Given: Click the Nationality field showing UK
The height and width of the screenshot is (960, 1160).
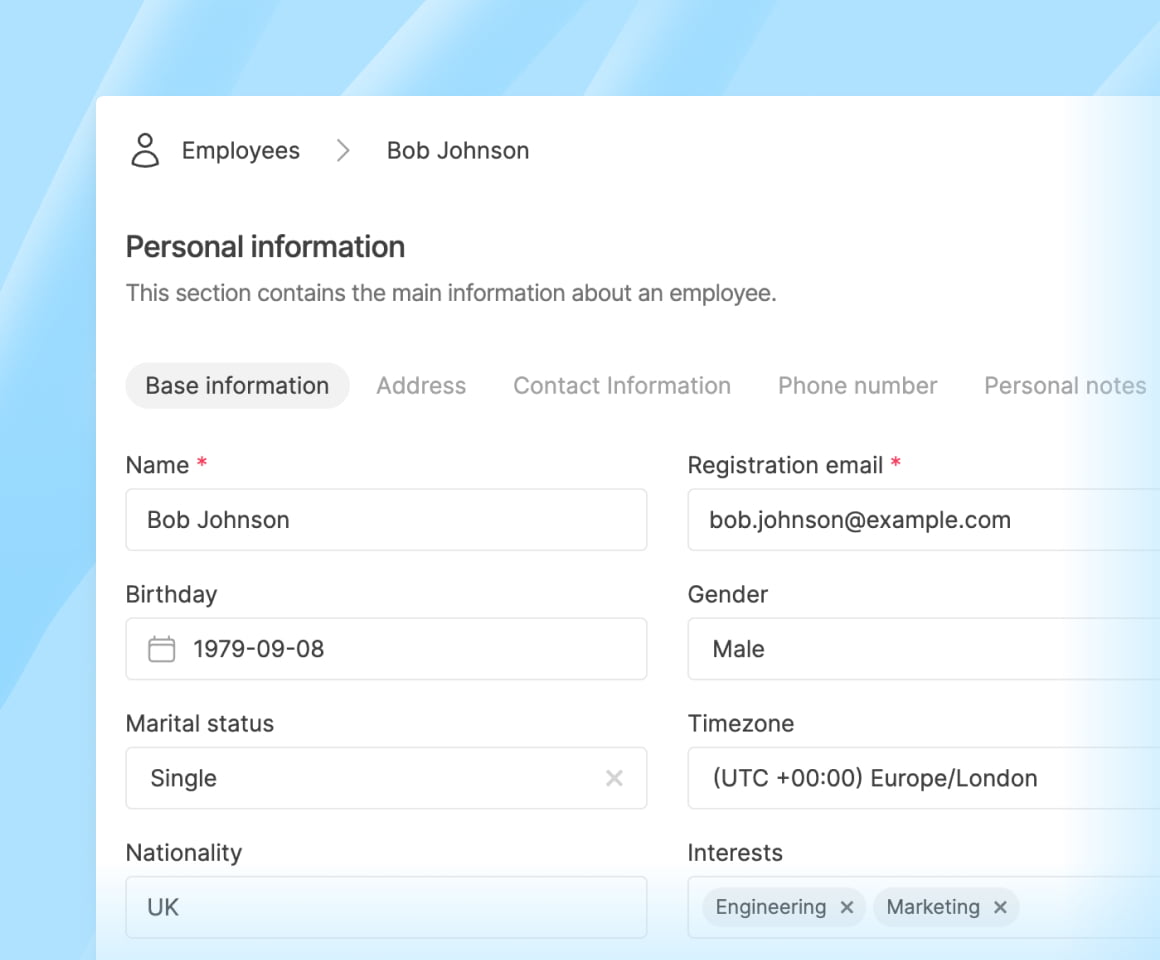Looking at the screenshot, I should coord(386,907).
